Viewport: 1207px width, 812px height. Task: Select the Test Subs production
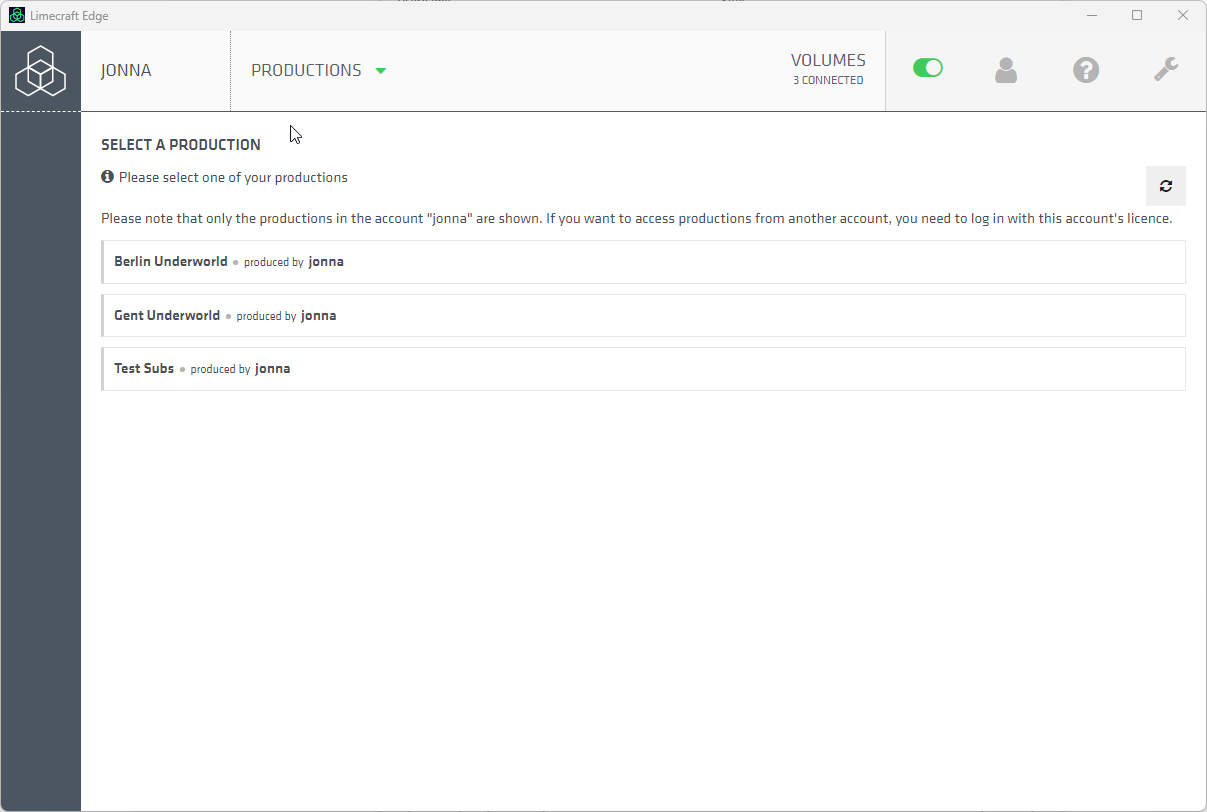coord(643,369)
